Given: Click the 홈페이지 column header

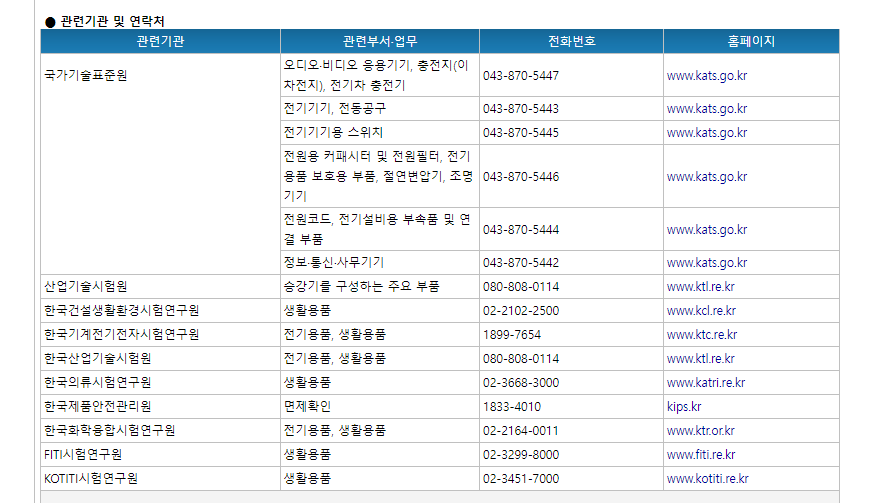Looking at the screenshot, I should coord(751,41).
